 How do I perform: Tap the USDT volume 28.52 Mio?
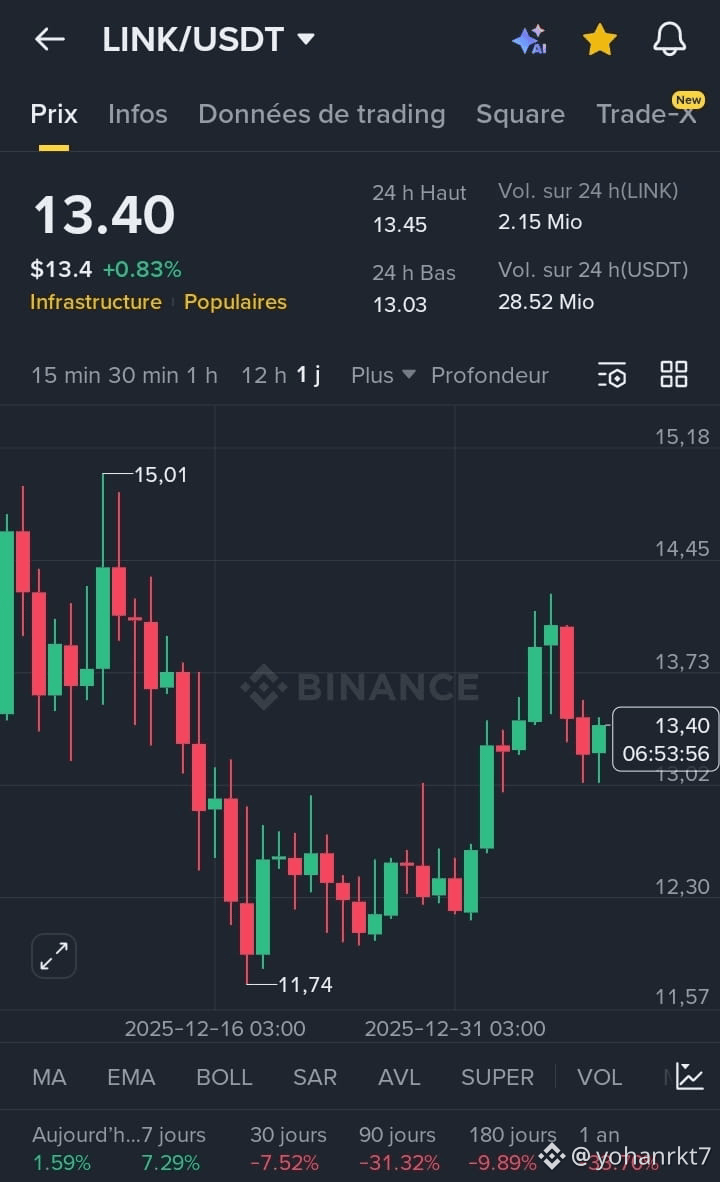tap(546, 302)
